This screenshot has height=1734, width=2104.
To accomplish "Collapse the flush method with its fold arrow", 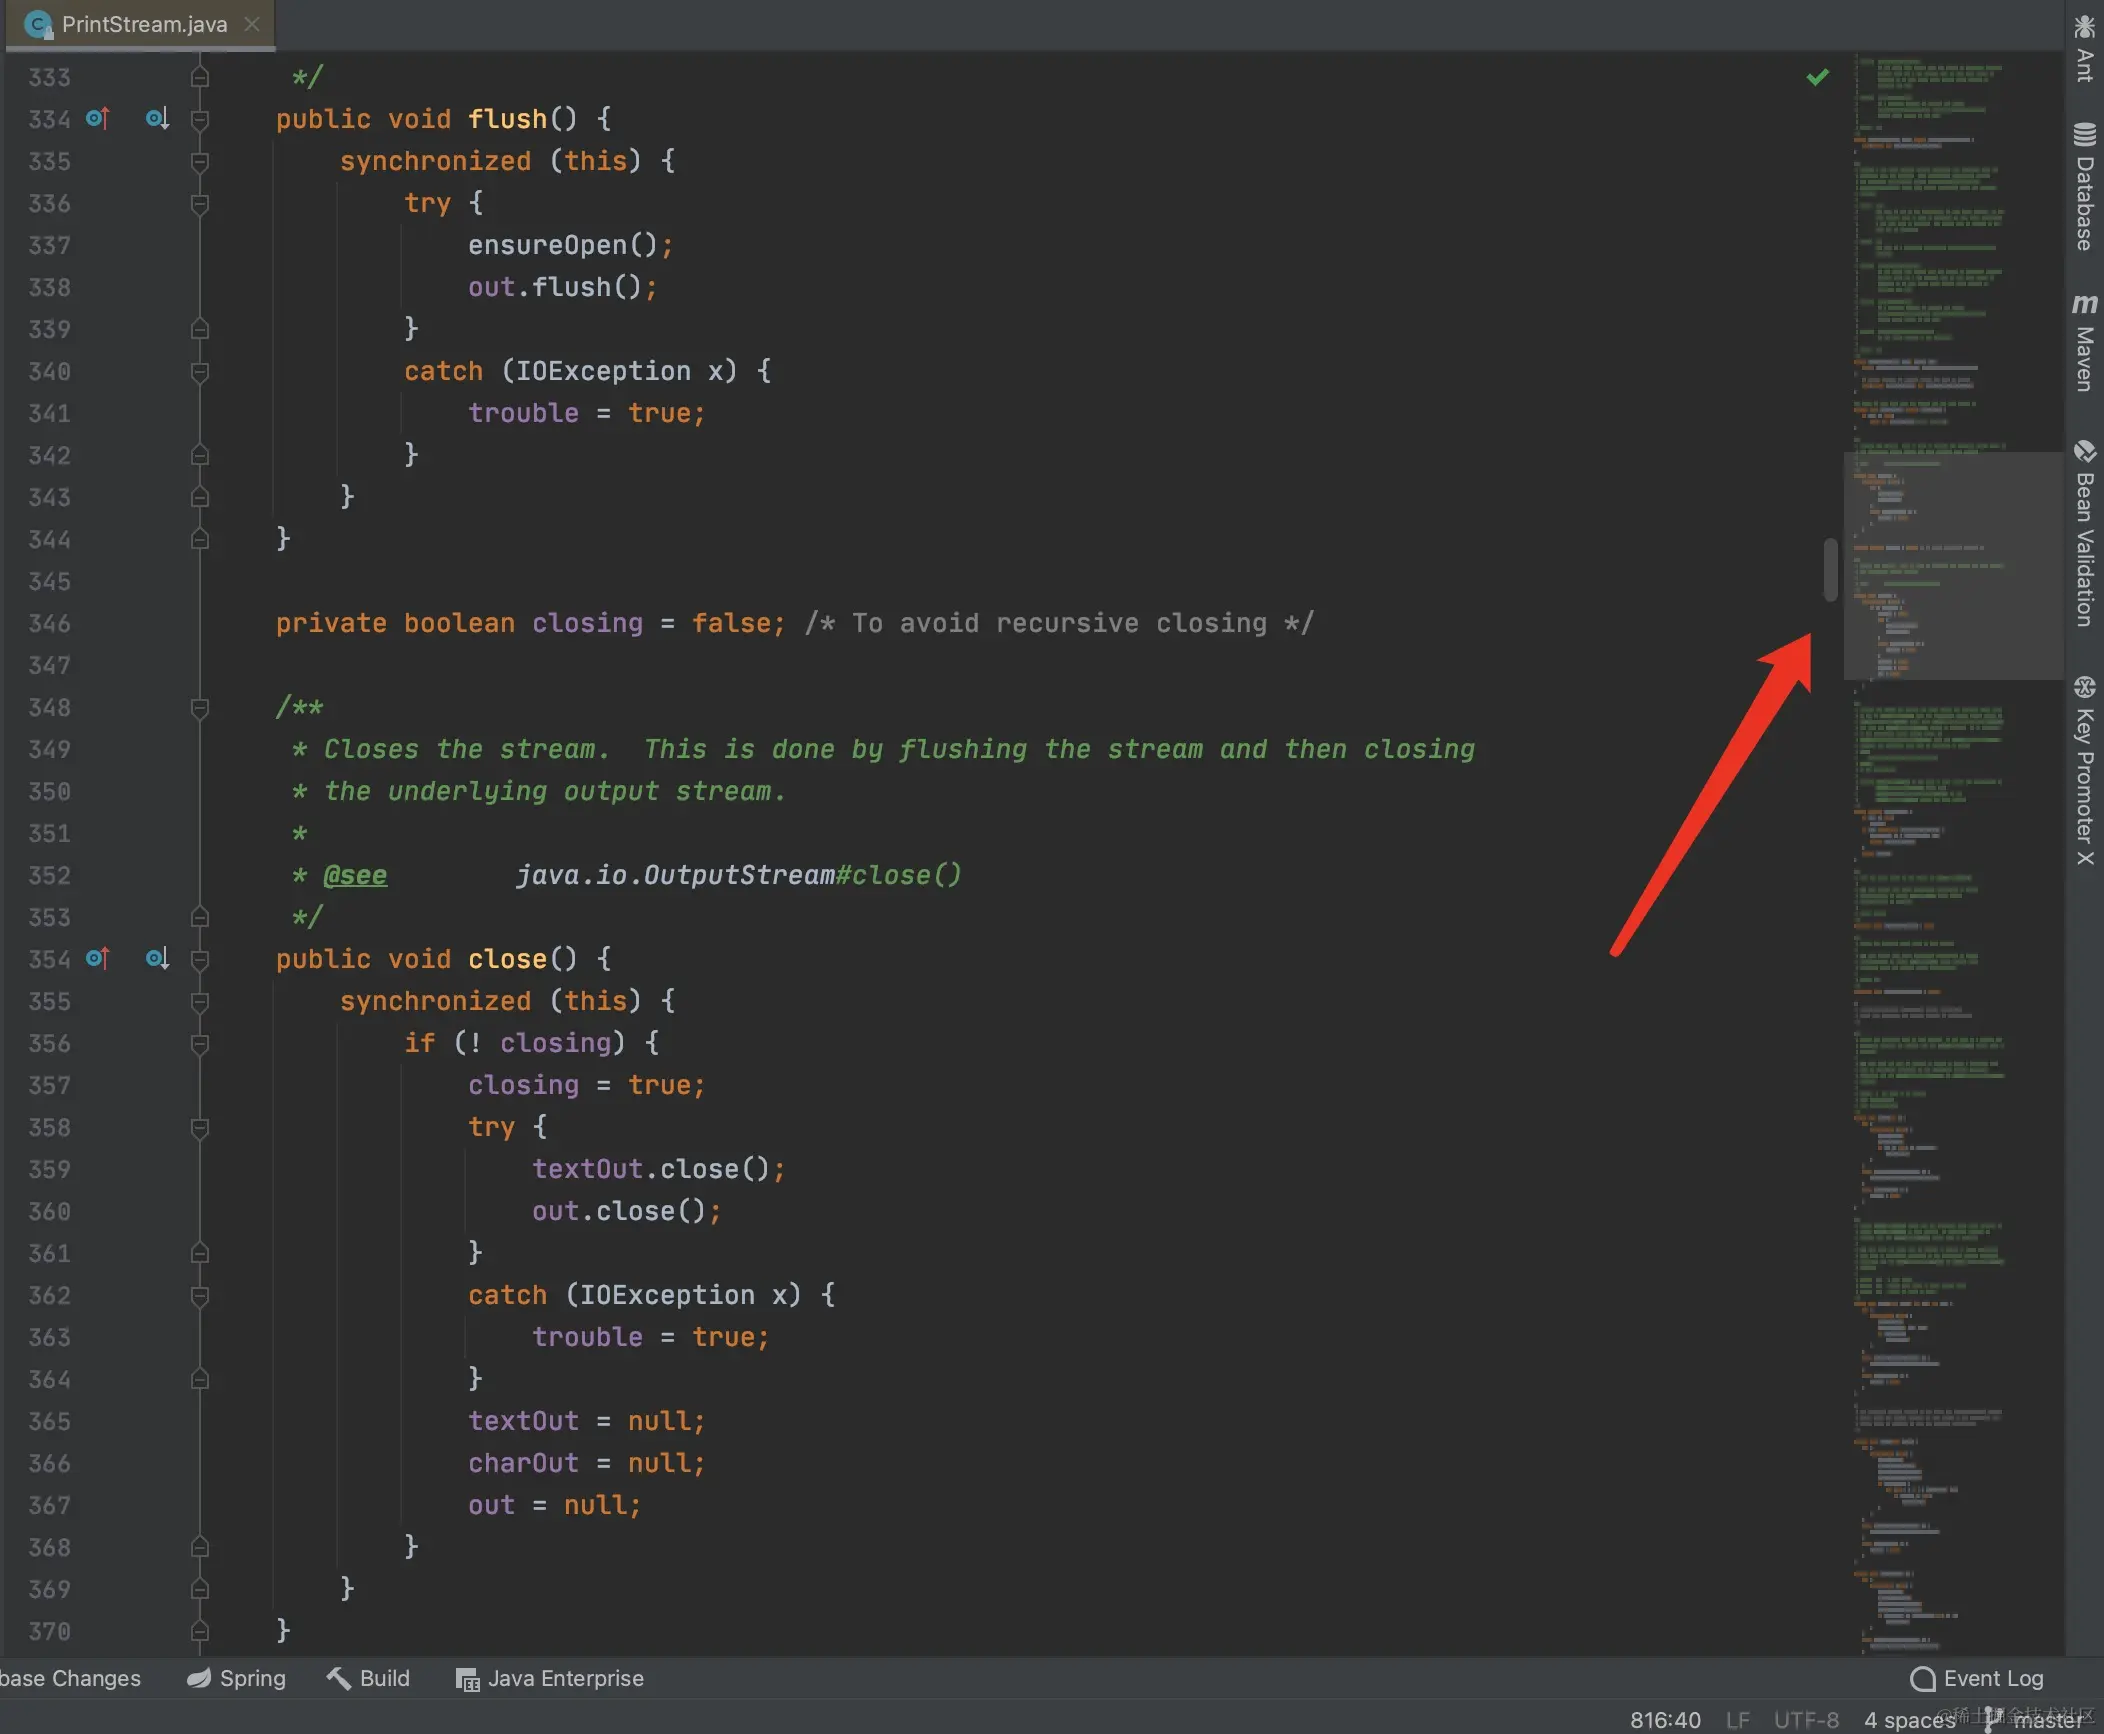I will click(199, 118).
